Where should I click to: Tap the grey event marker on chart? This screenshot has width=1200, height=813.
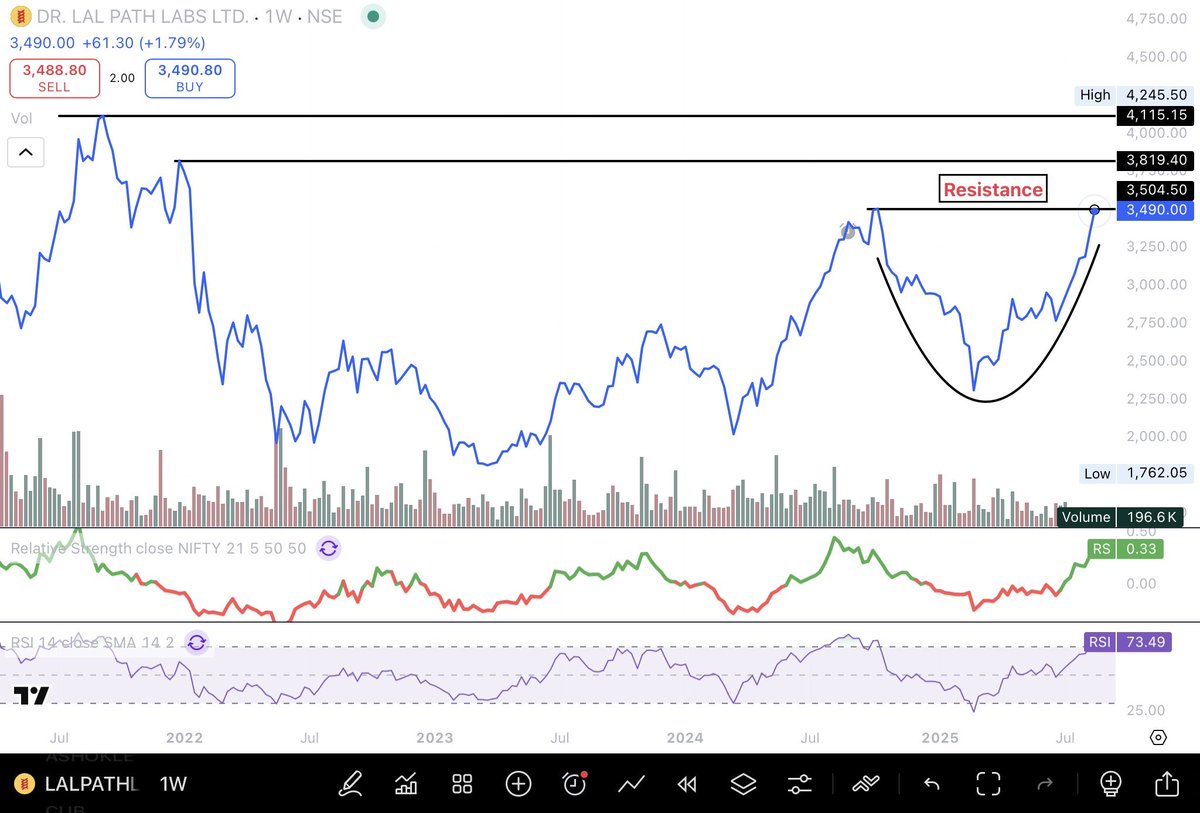click(849, 232)
